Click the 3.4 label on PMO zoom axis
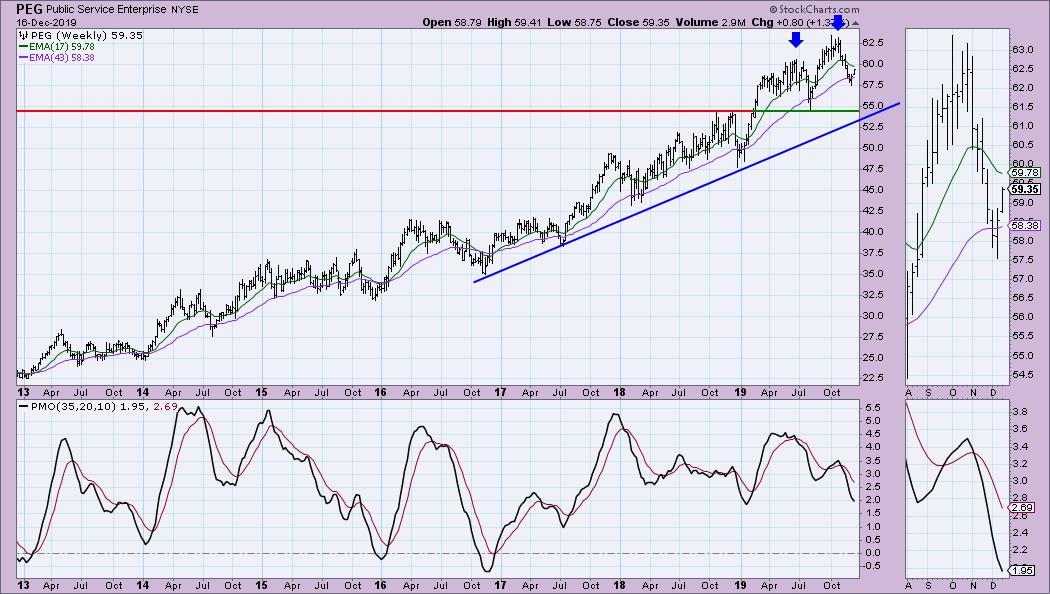The image size is (1050, 594). [1022, 446]
